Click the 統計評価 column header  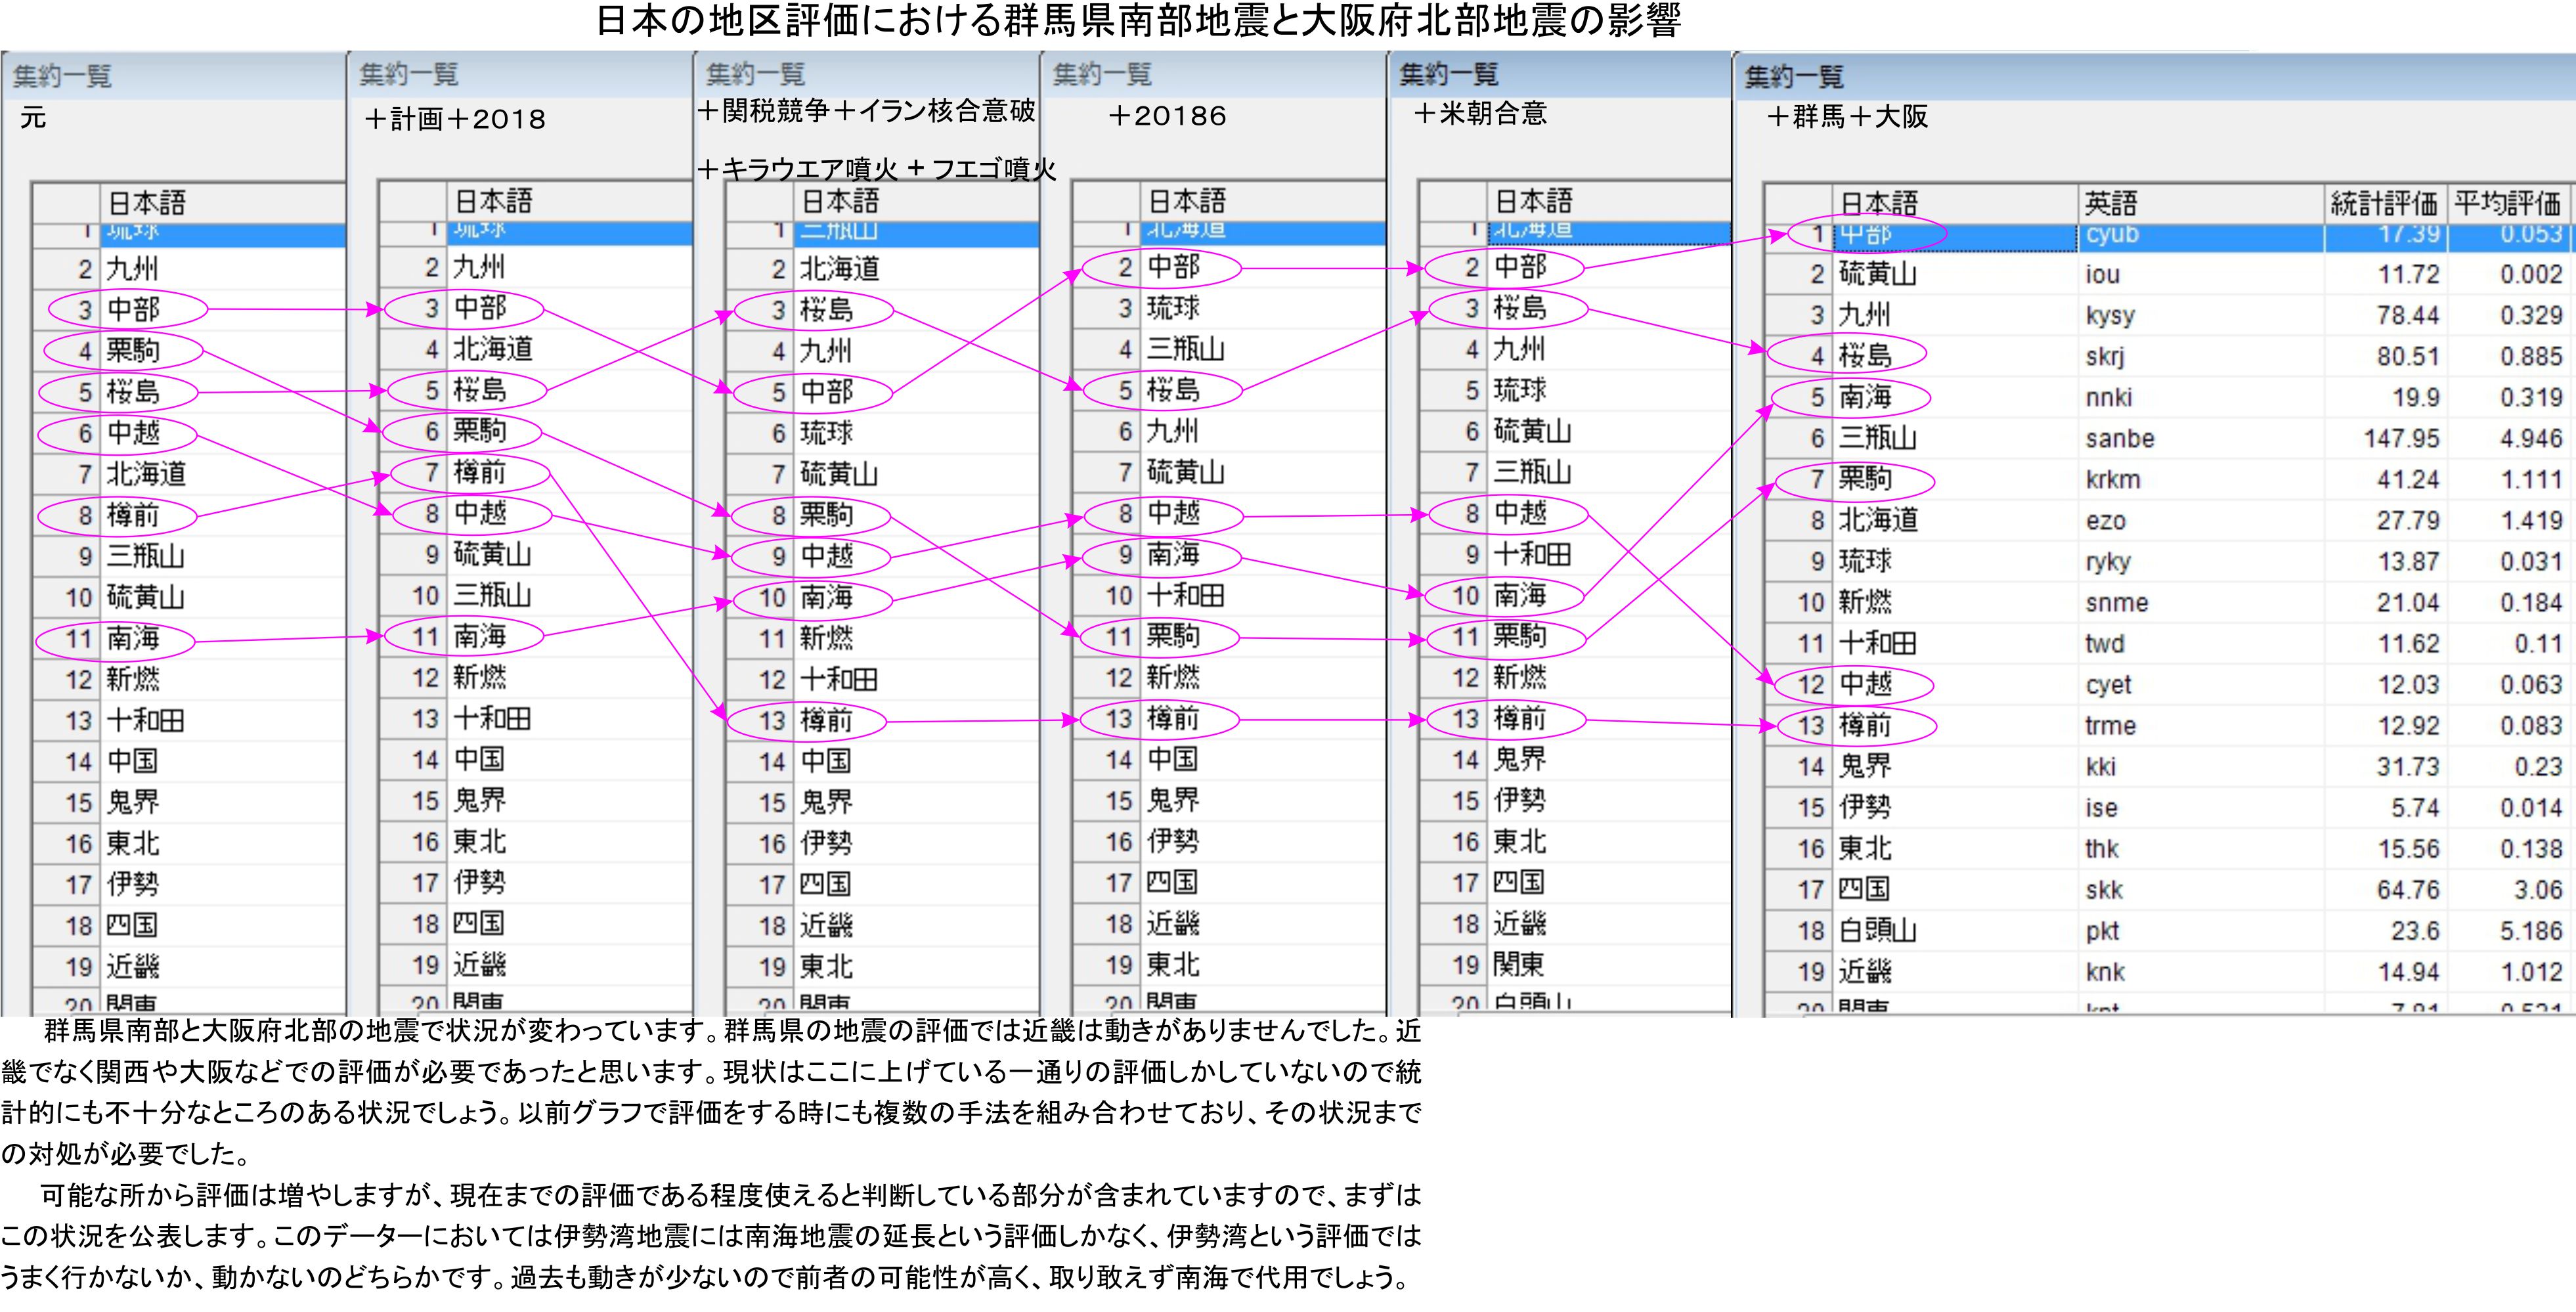[2384, 204]
